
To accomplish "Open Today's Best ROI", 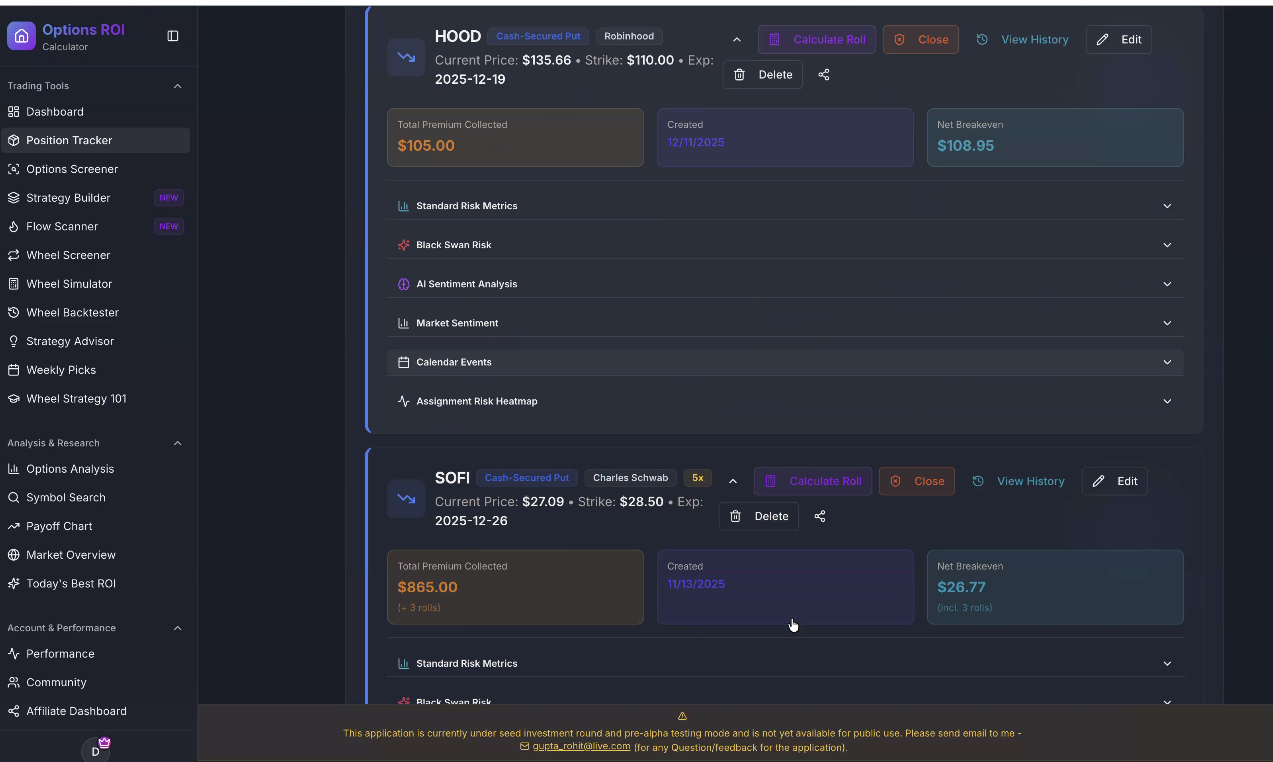I will coord(72,583).
